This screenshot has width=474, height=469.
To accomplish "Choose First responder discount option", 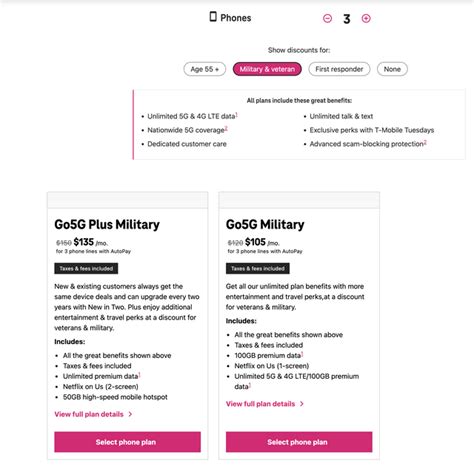I will (339, 69).
